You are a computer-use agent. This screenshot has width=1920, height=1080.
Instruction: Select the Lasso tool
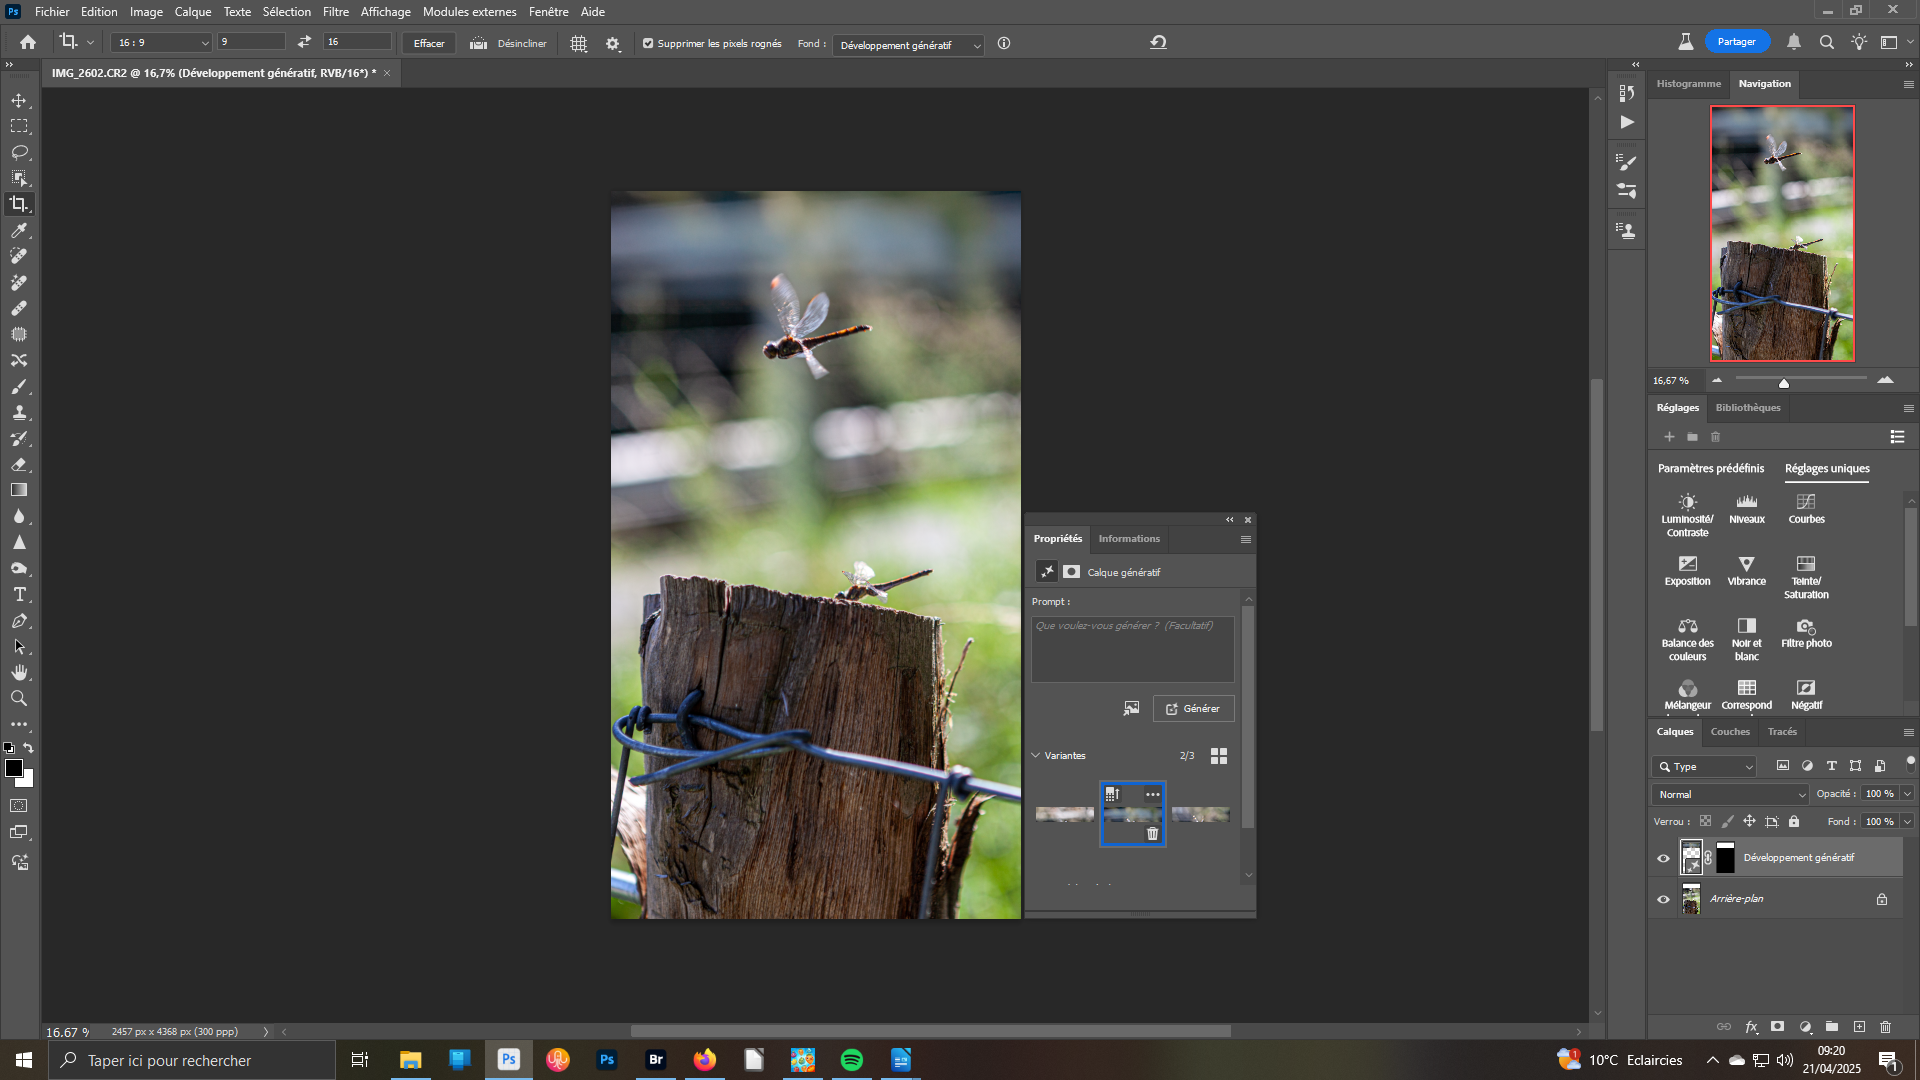19,152
